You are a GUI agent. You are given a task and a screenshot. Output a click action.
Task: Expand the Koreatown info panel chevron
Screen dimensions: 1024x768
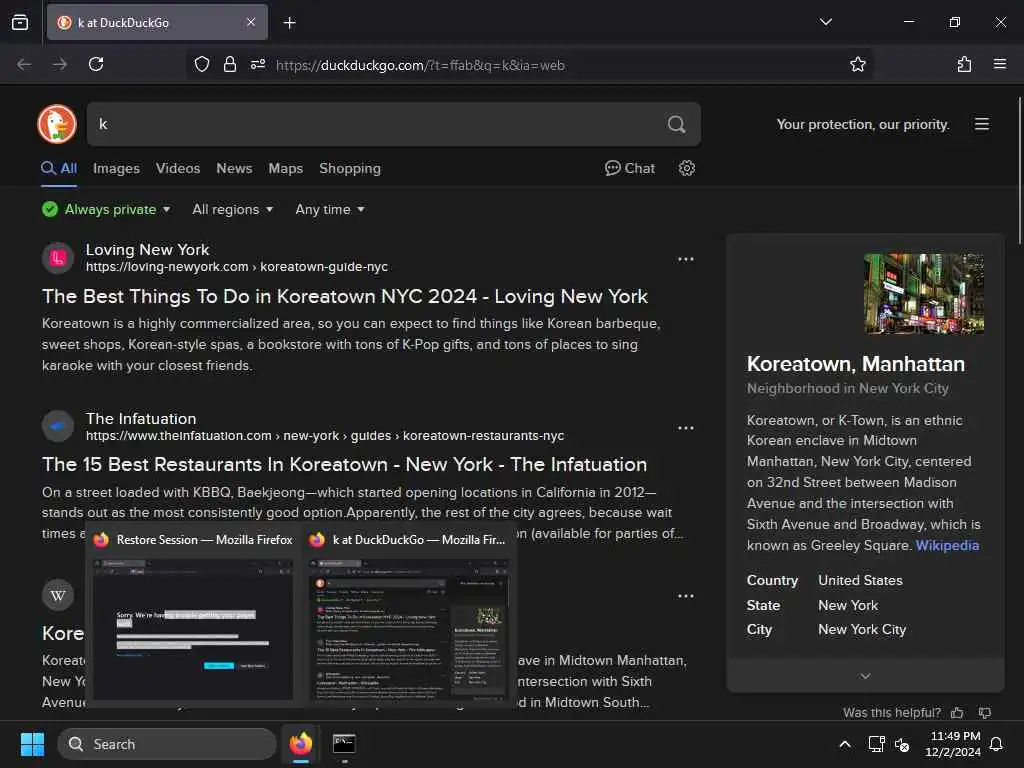point(865,676)
